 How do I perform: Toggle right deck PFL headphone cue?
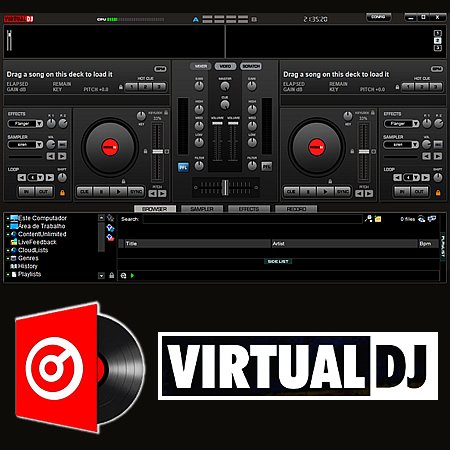point(267,166)
